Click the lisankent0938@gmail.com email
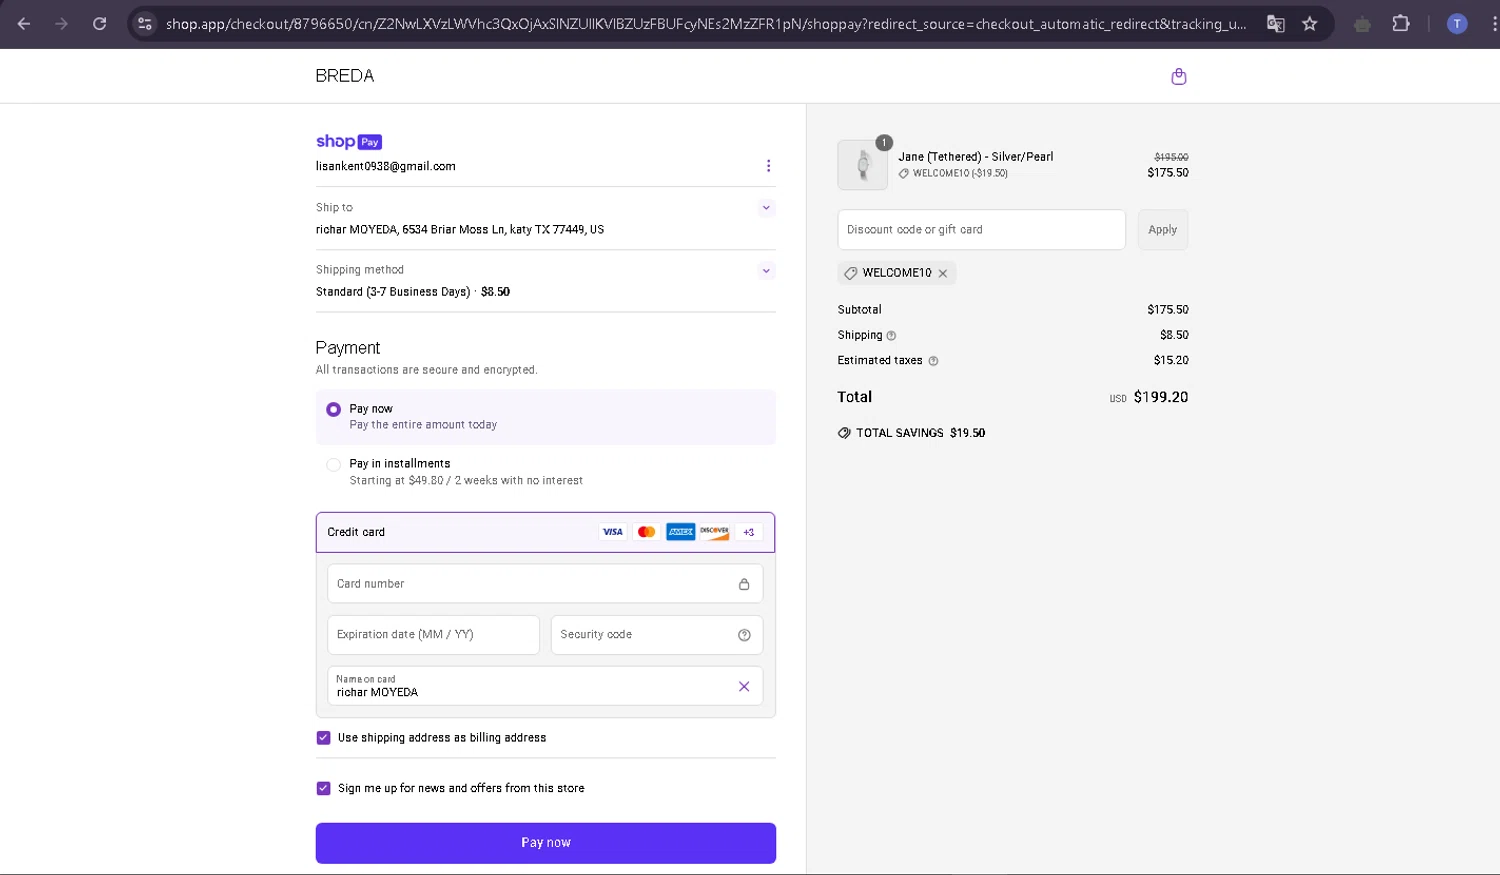Screen dimensions: 1500x875 pos(386,167)
